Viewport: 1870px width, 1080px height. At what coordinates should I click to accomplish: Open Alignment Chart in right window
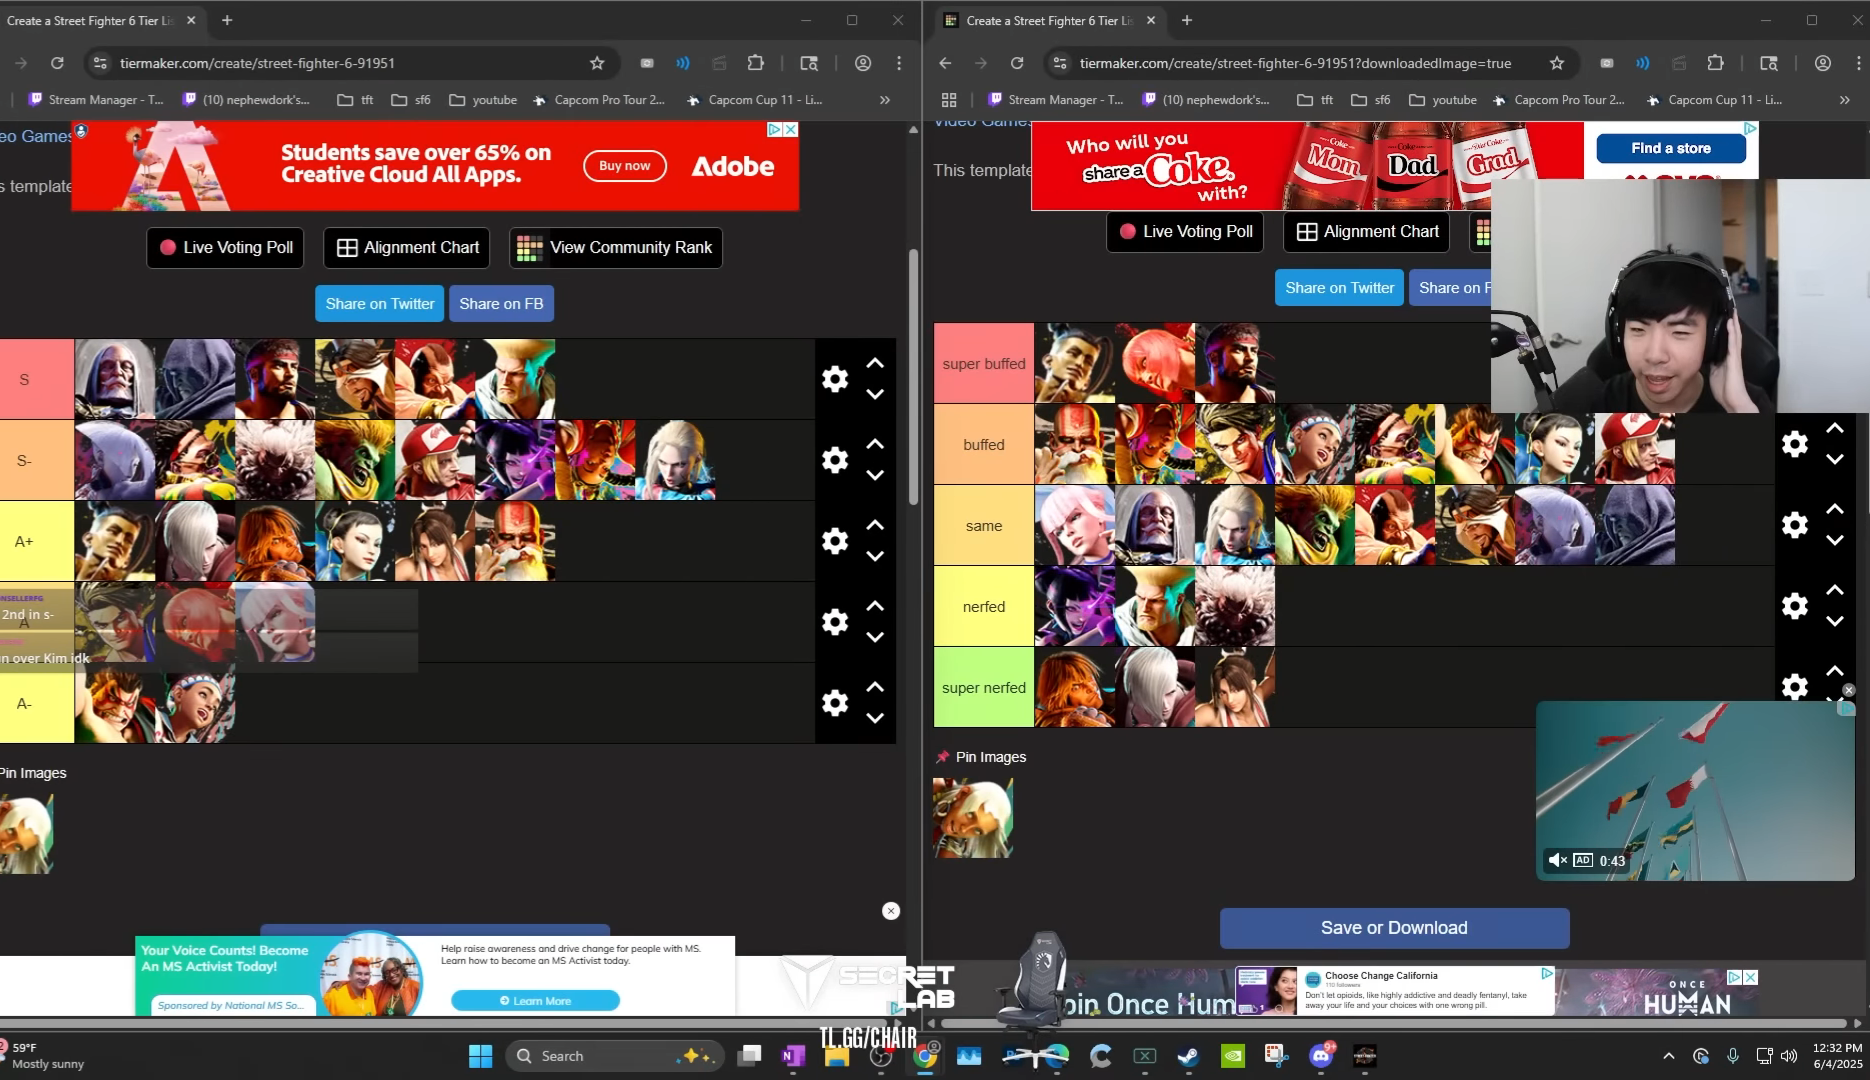click(x=1367, y=232)
